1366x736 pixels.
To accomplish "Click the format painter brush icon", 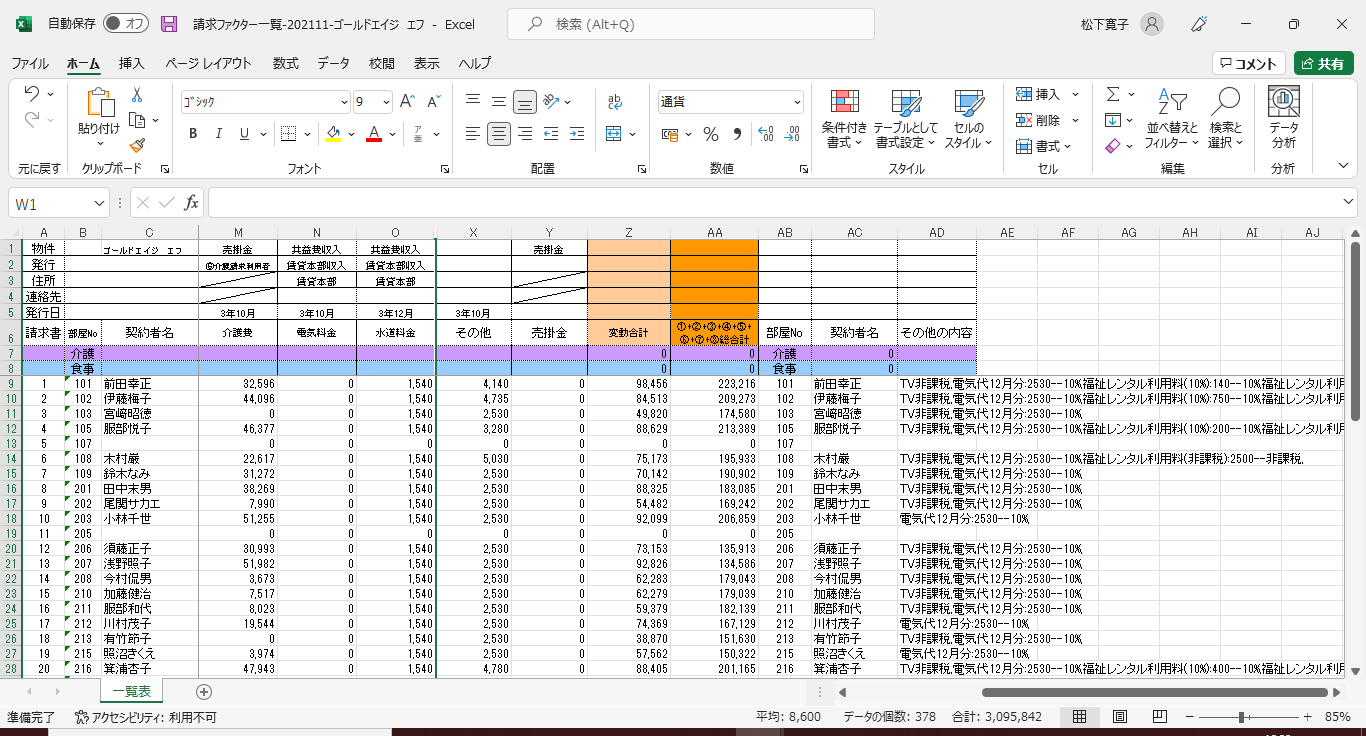I will click(138, 146).
